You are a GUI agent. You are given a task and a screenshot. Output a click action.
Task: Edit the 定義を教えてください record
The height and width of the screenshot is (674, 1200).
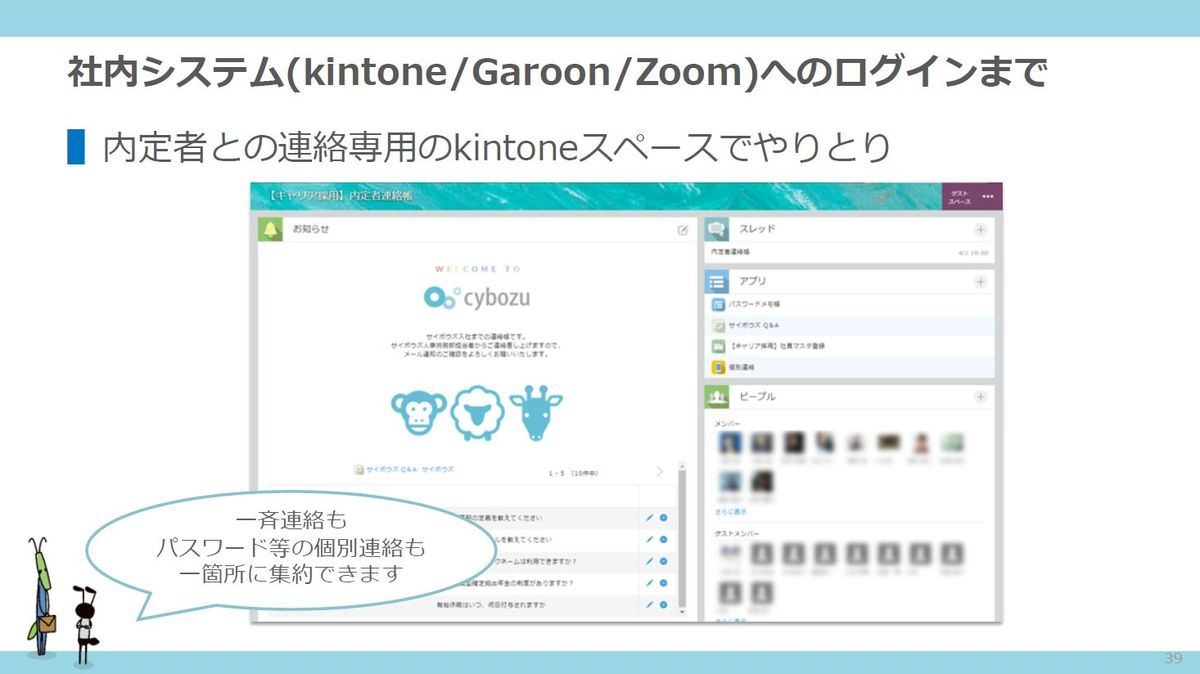[649, 518]
